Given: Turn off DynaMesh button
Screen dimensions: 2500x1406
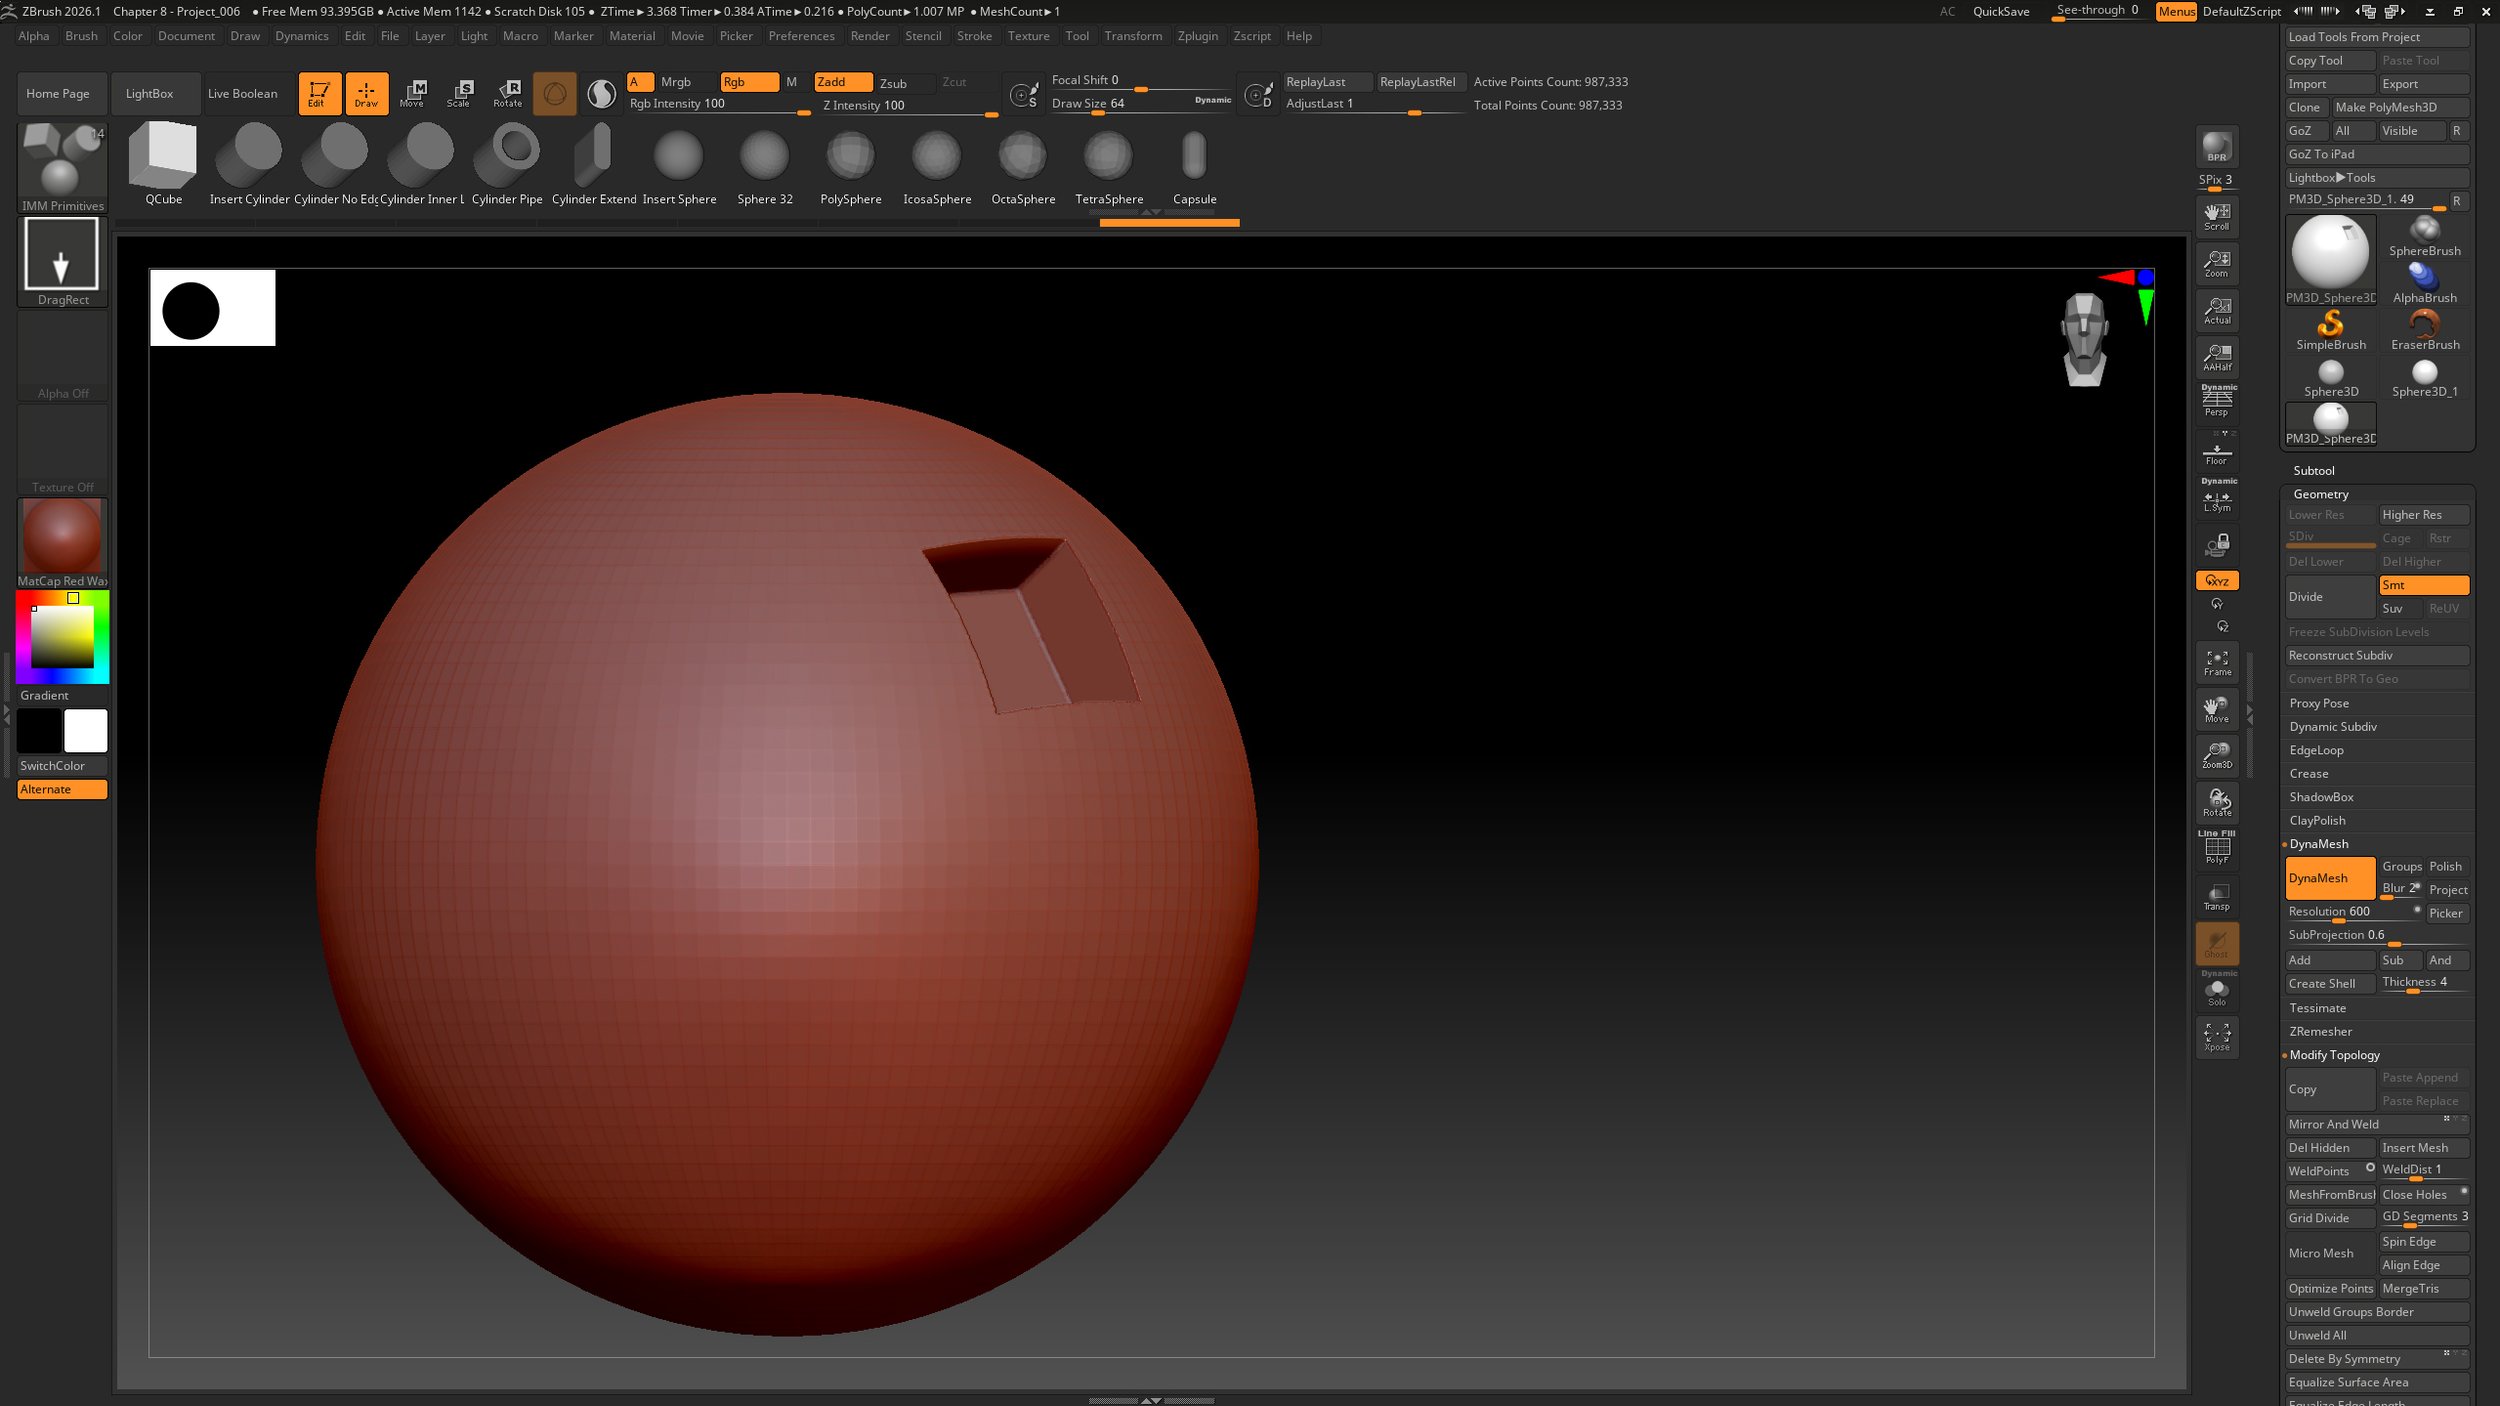Looking at the screenshot, I should (x=2329, y=878).
